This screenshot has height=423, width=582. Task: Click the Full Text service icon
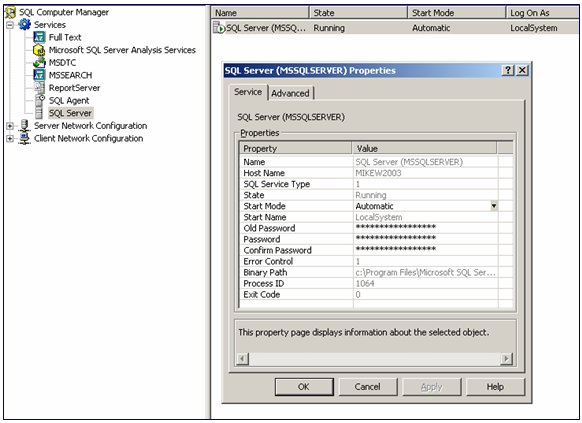pos(39,37)
